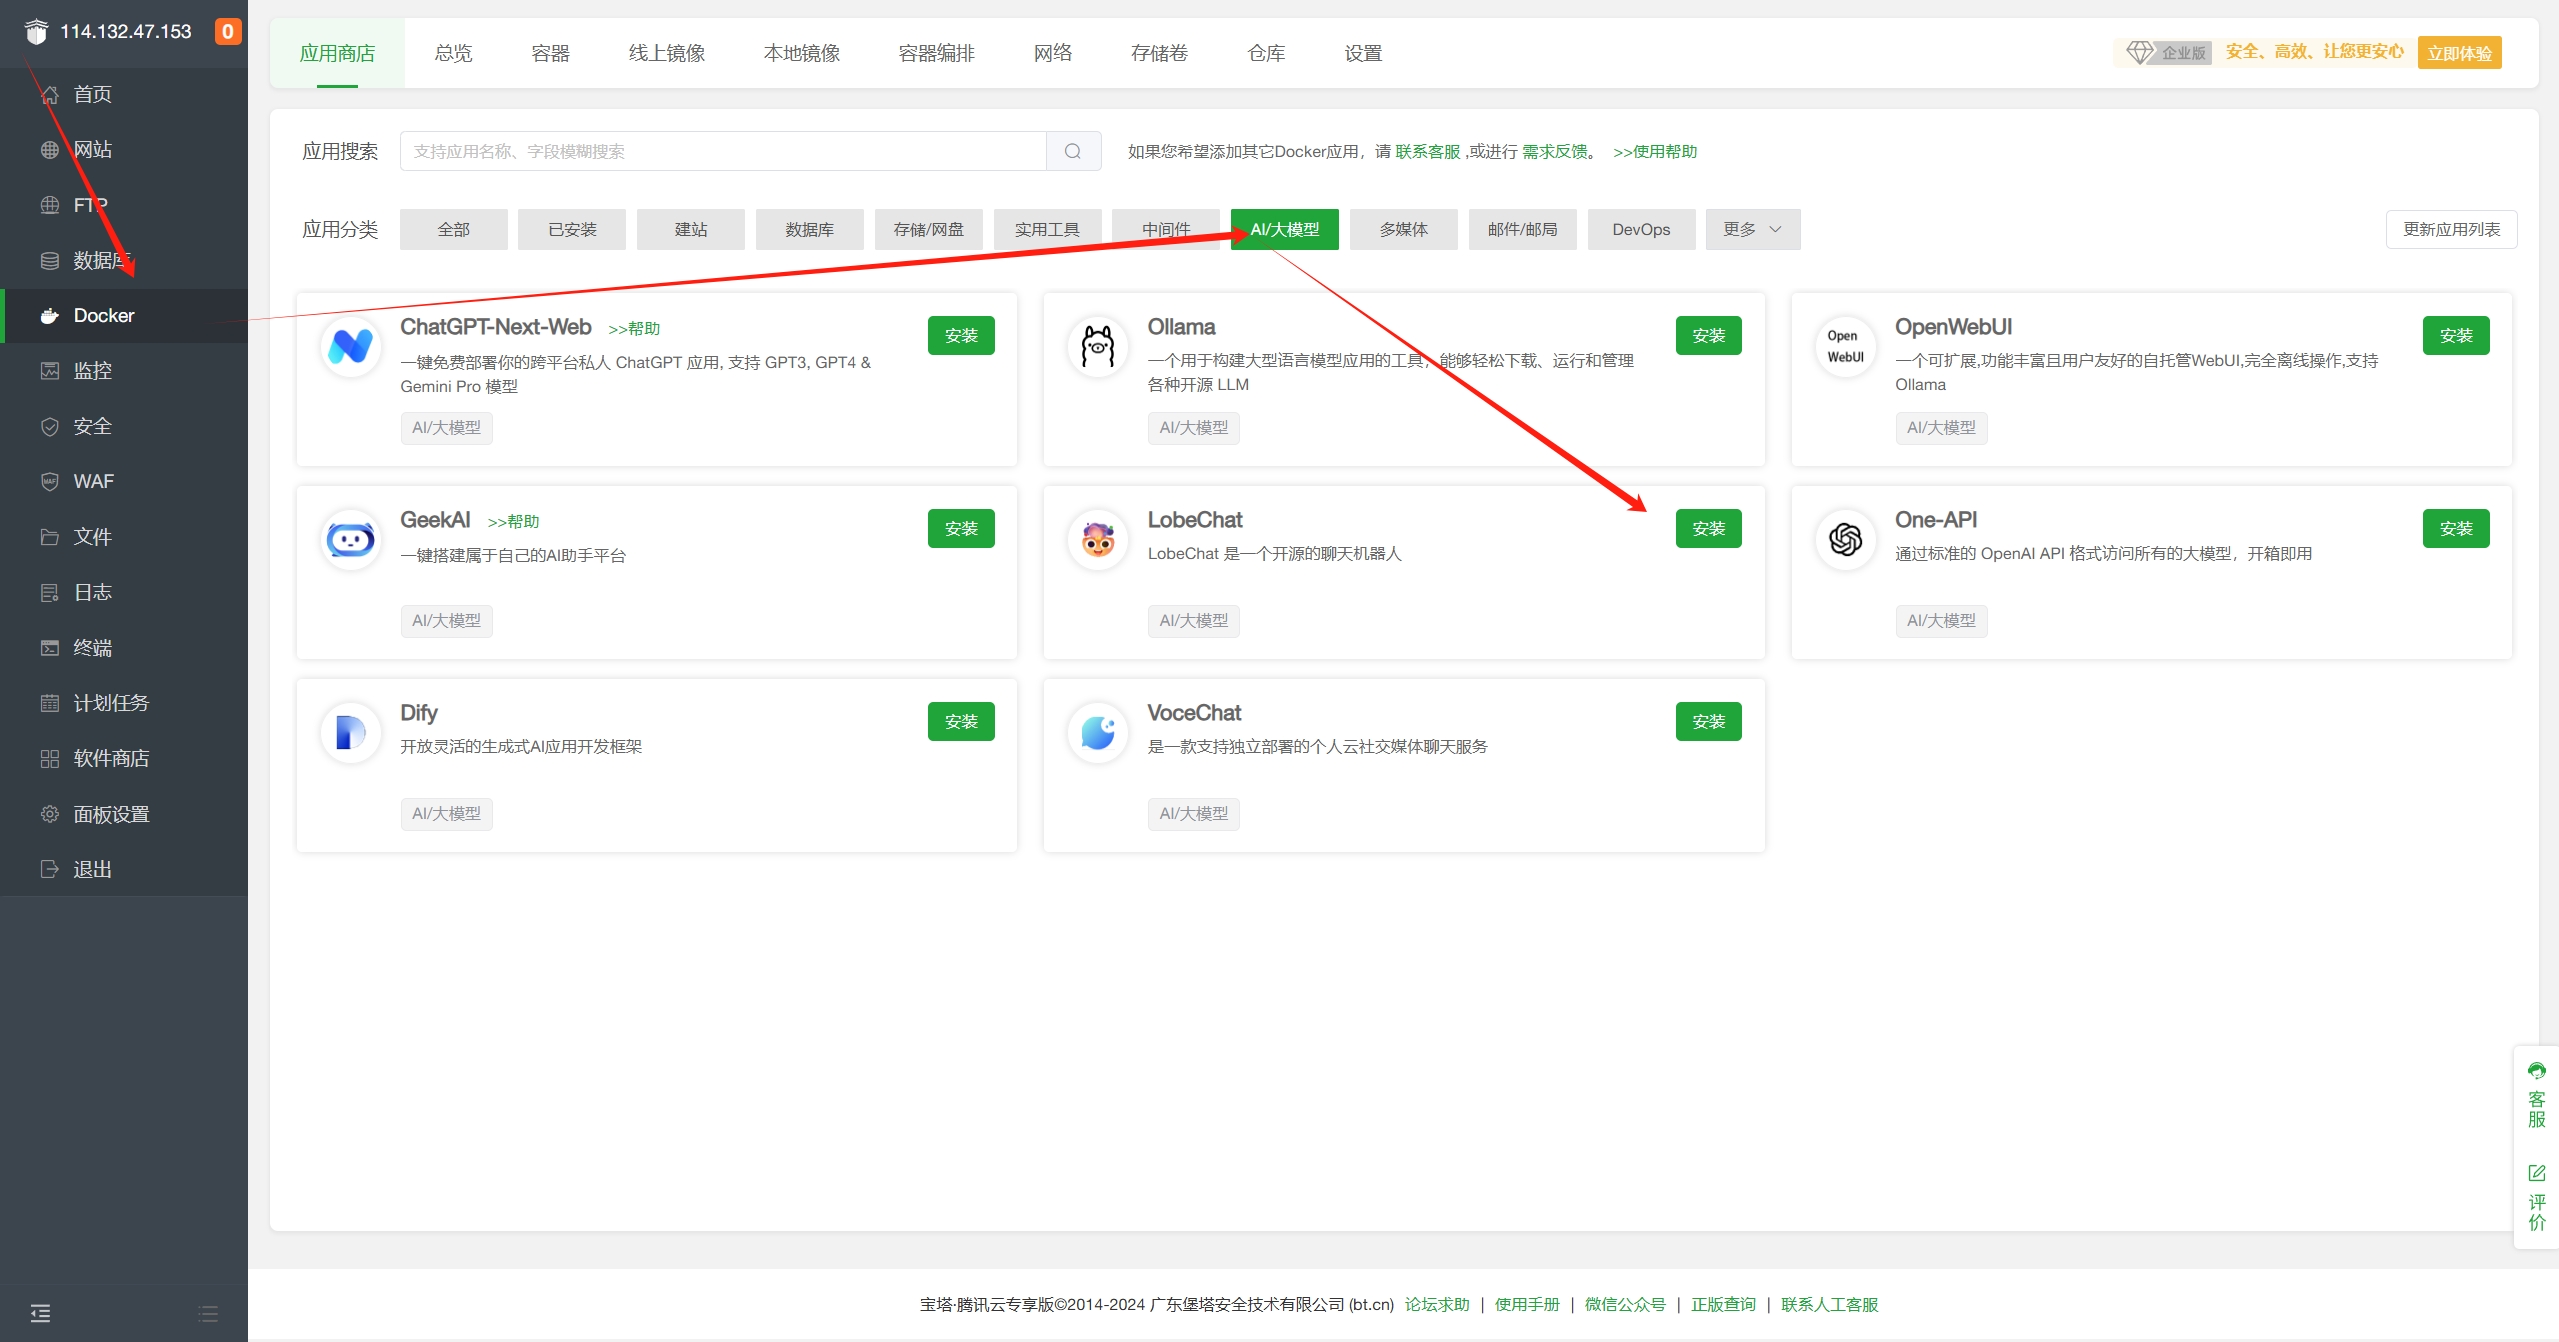Switch to the 存储卷 tab

(x=1159, y=53)
